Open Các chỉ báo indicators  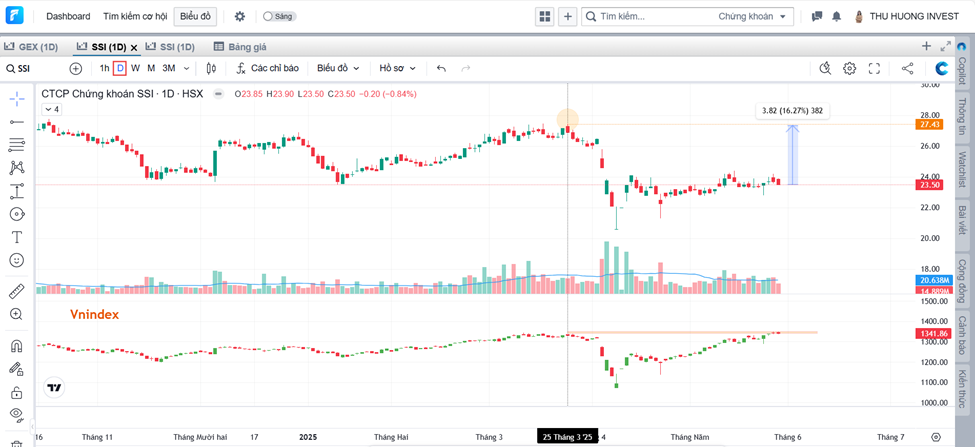pos(267,68)
